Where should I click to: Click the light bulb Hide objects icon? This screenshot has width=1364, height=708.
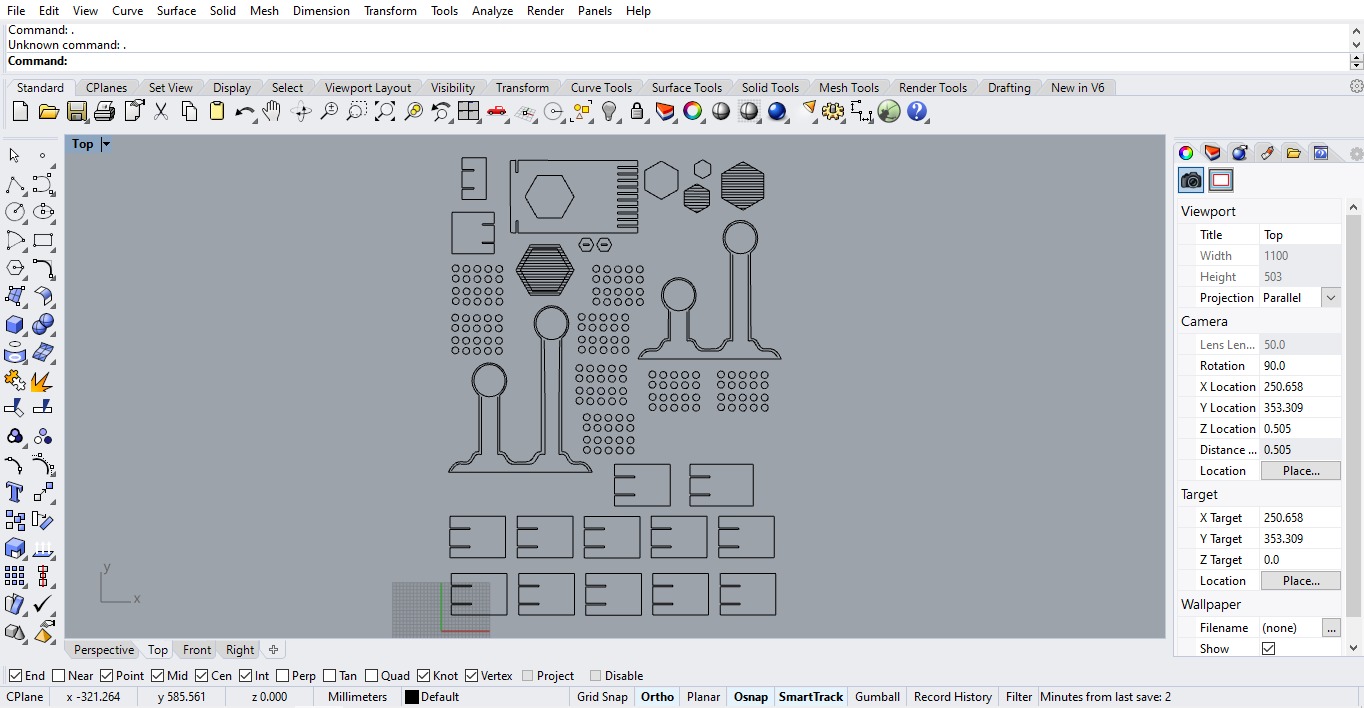coord(609,112)
